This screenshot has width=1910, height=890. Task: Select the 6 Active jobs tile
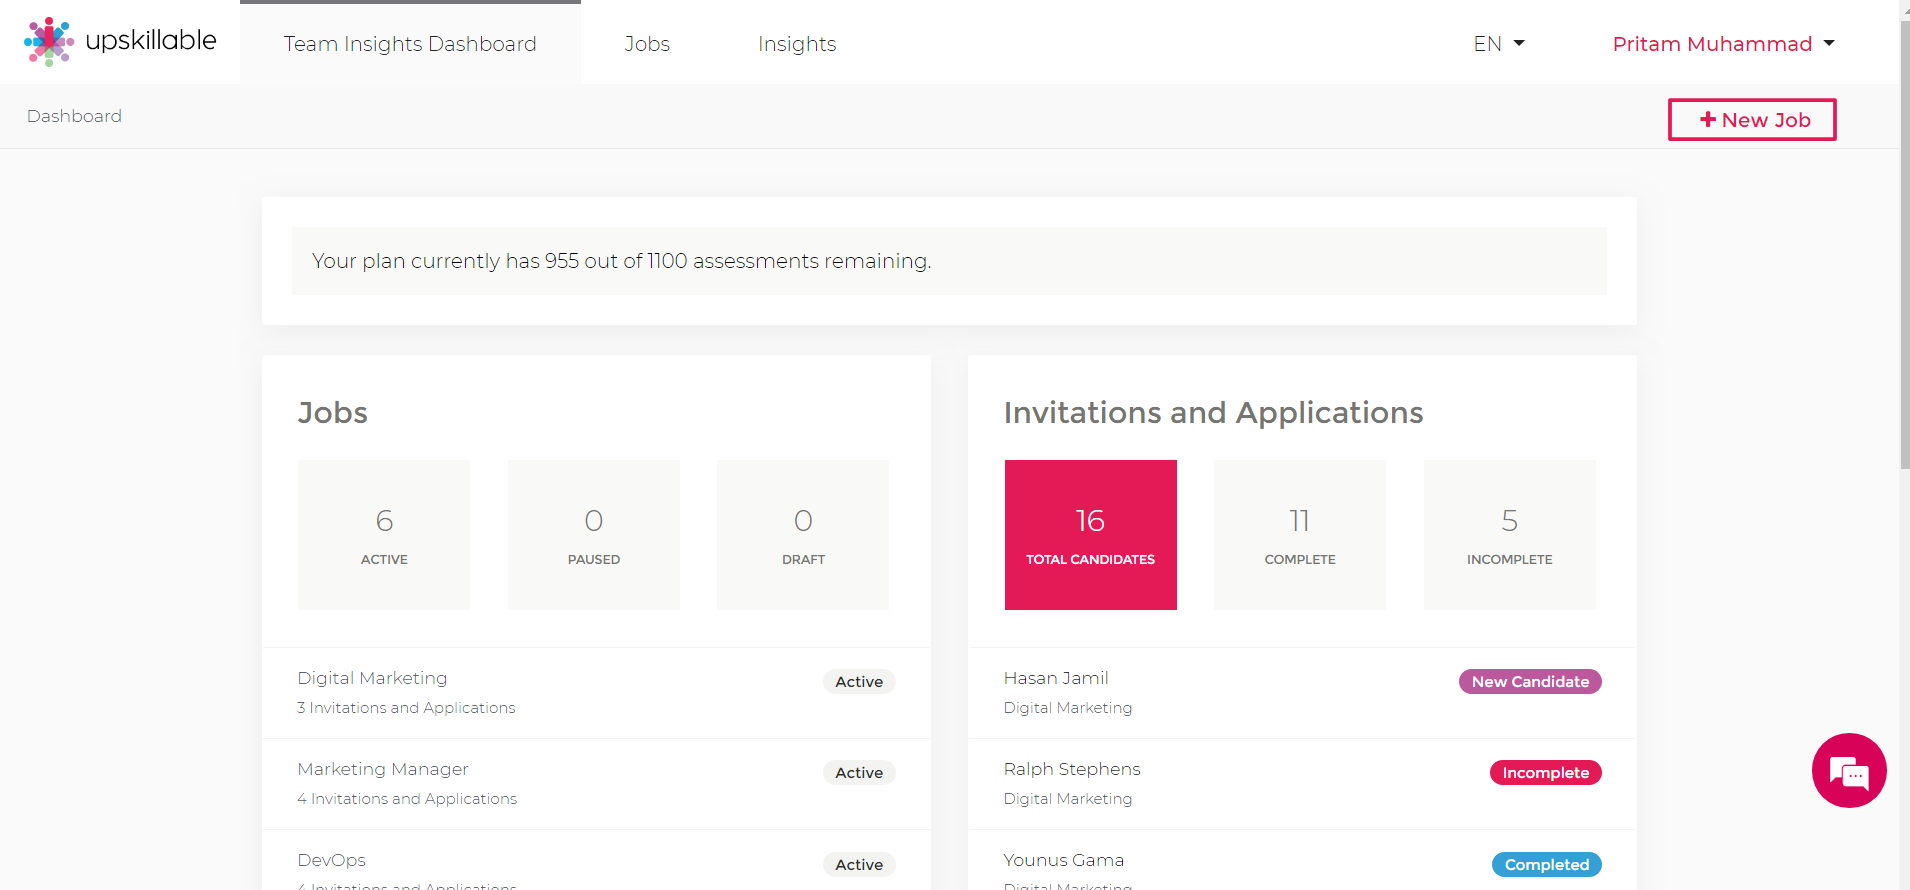[x=384, y=535]
